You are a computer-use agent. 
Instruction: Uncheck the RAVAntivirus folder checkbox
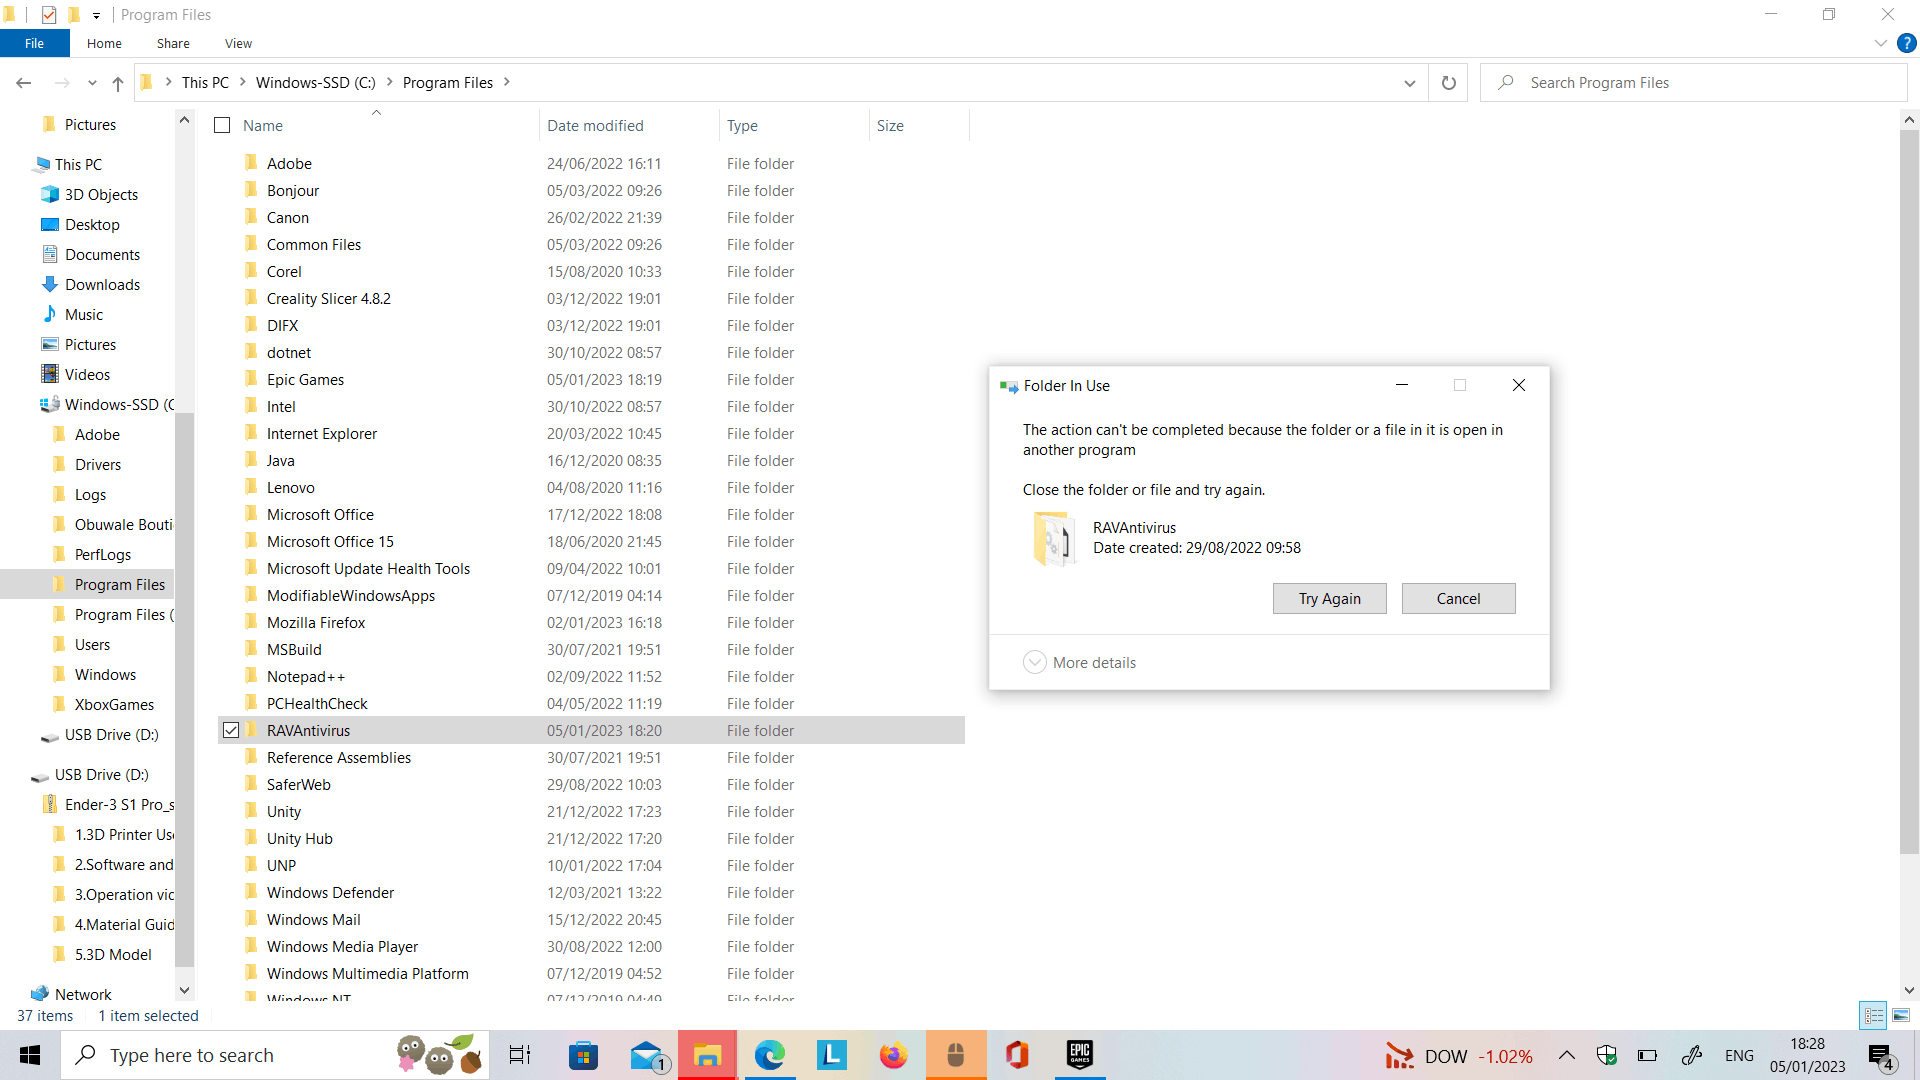pyautogui.click(x=231, y=730)
